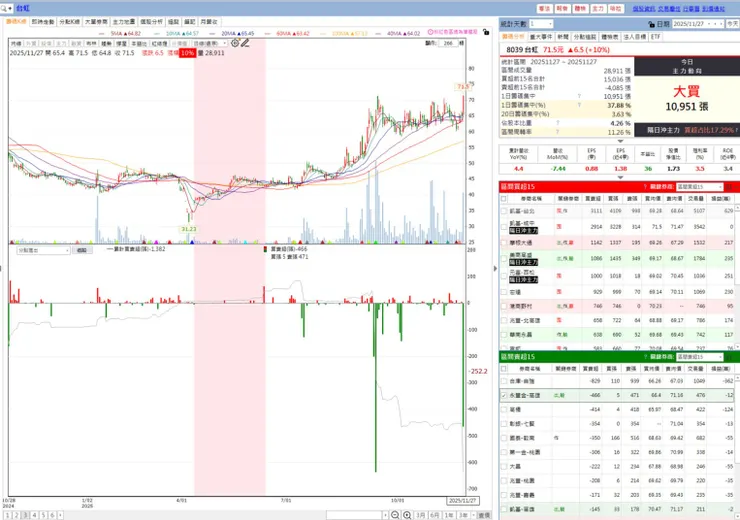
Task: Click the 主力 button in top bar
Action: point(598,8)
